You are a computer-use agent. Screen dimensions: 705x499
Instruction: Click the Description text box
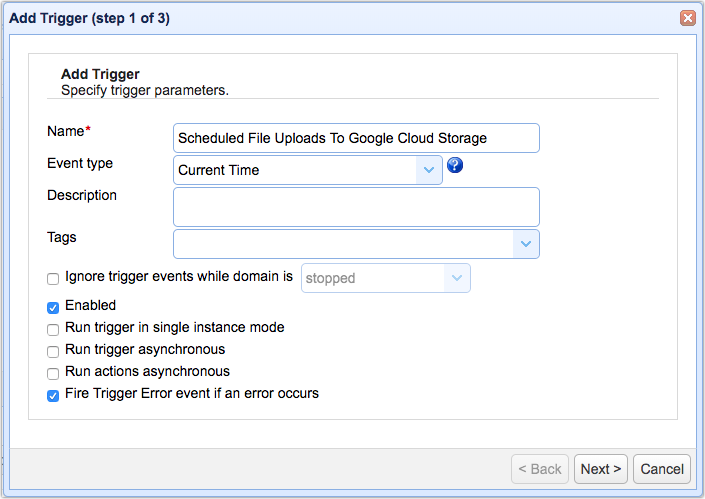pyautogui.click(x=356, y=206)
